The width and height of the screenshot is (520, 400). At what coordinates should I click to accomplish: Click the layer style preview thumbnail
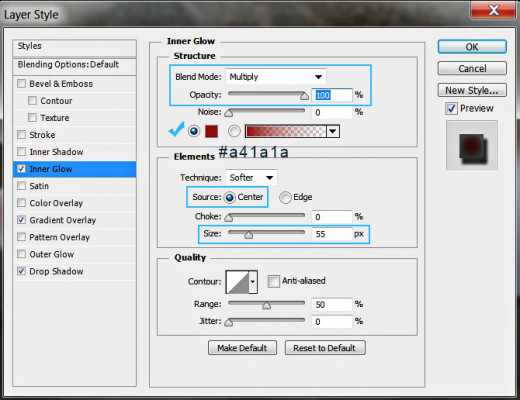coord(472,146)
